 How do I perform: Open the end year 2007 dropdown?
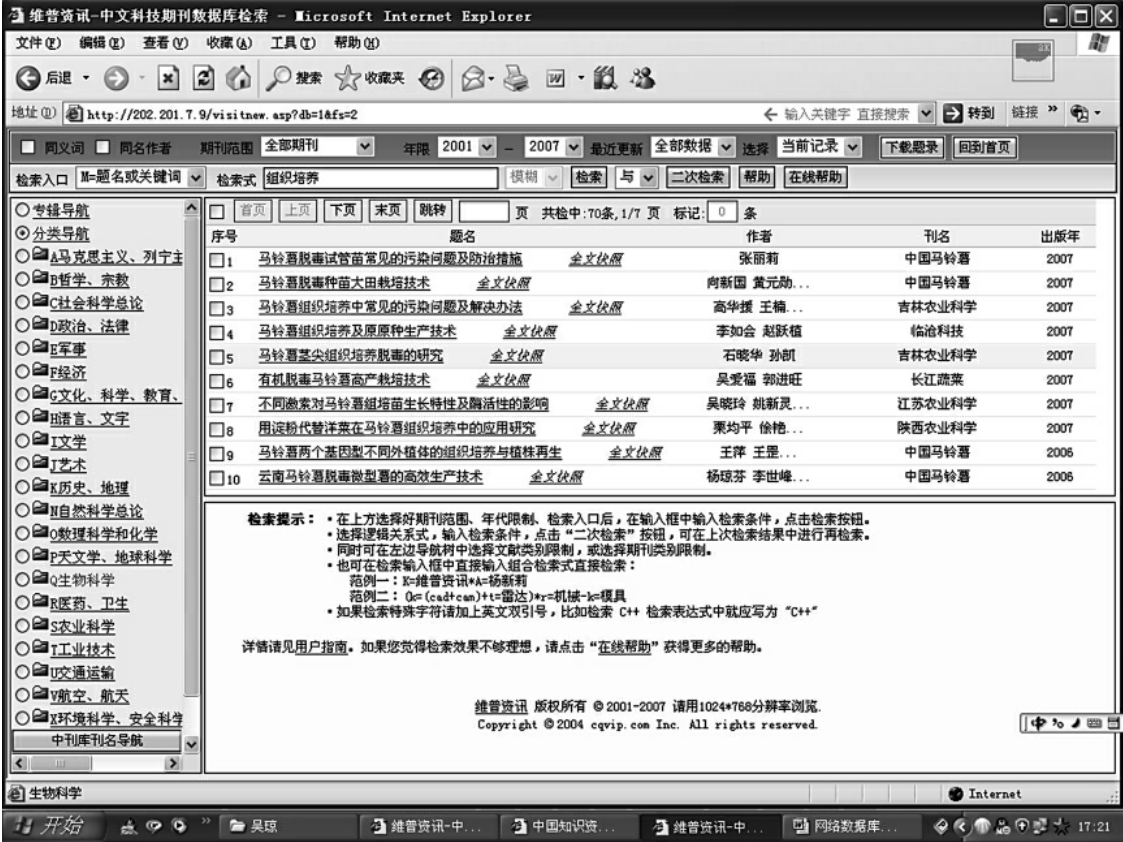pos(574,147)
